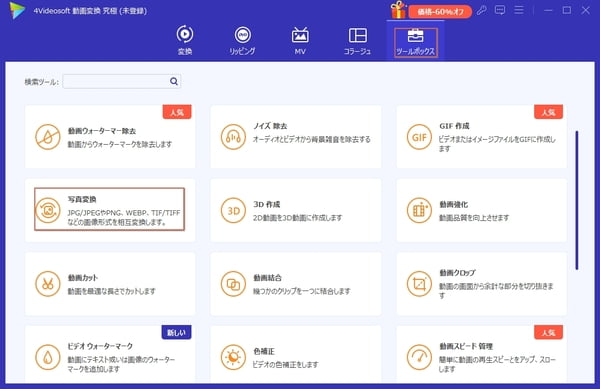The width and height of the screenshot is (600, 389).
Task: Click the ビデオウォーターマーク droplet icon
Action: pos(48,357)
